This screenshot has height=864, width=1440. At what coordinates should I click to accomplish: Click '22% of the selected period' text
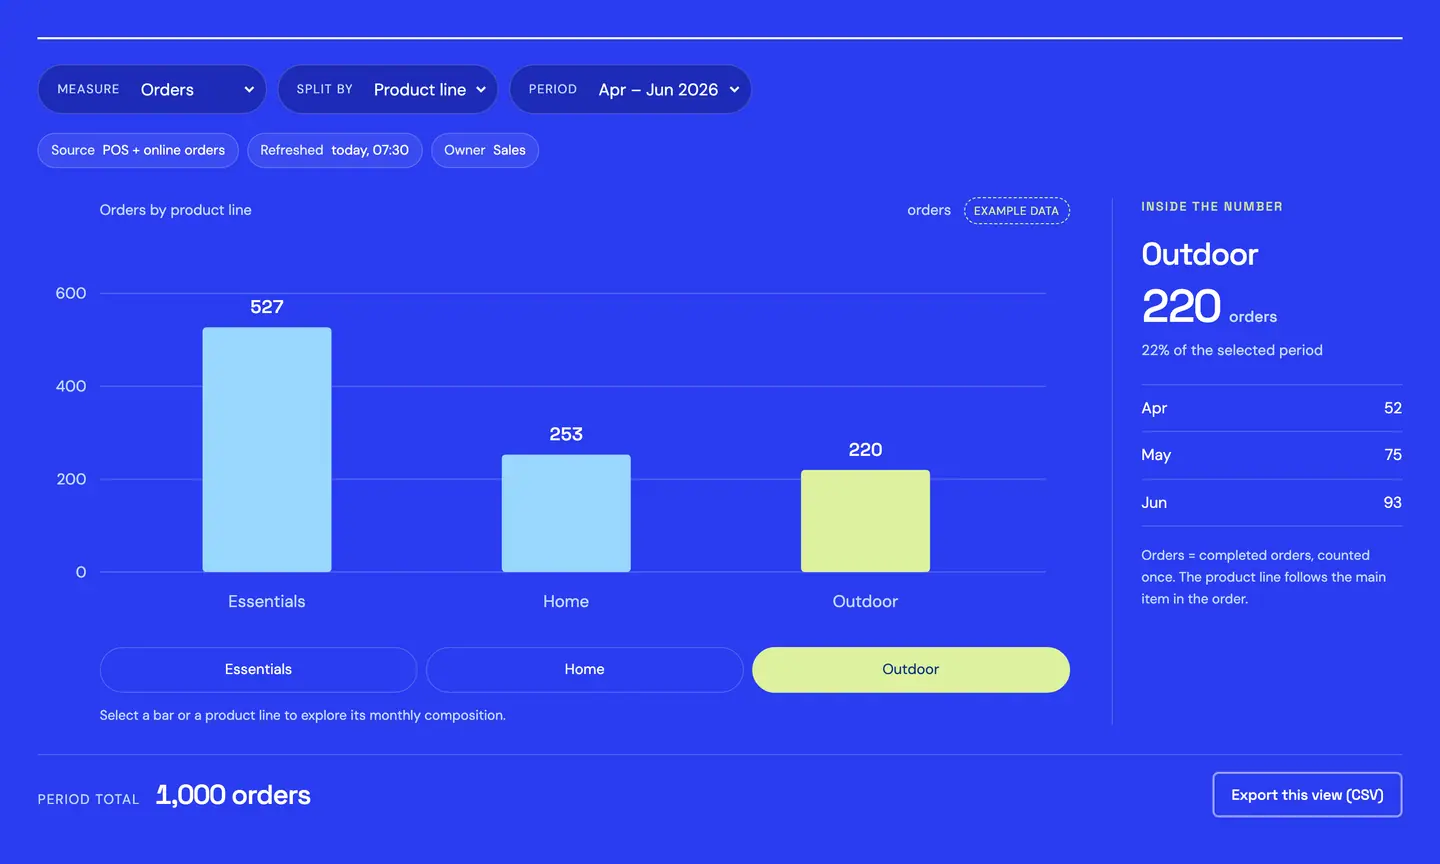tap(1232, 350)
